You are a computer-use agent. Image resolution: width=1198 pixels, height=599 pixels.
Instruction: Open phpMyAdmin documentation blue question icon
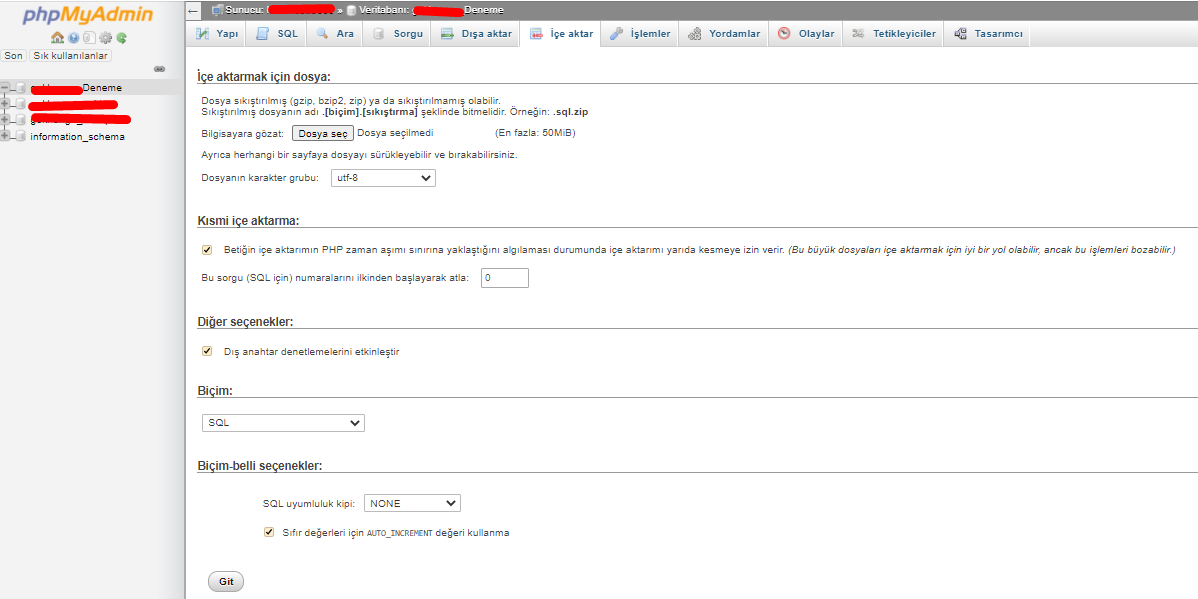(74, 37)
